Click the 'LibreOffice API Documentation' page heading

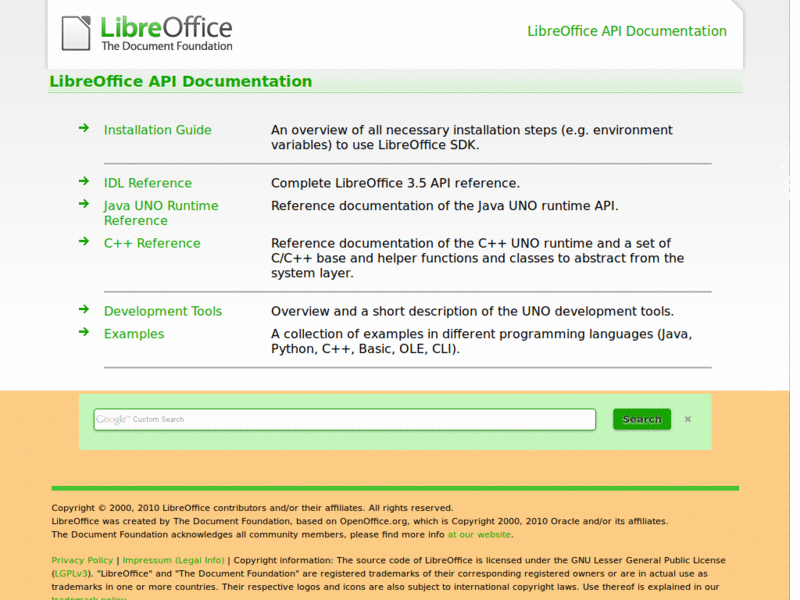pos(181,82)
